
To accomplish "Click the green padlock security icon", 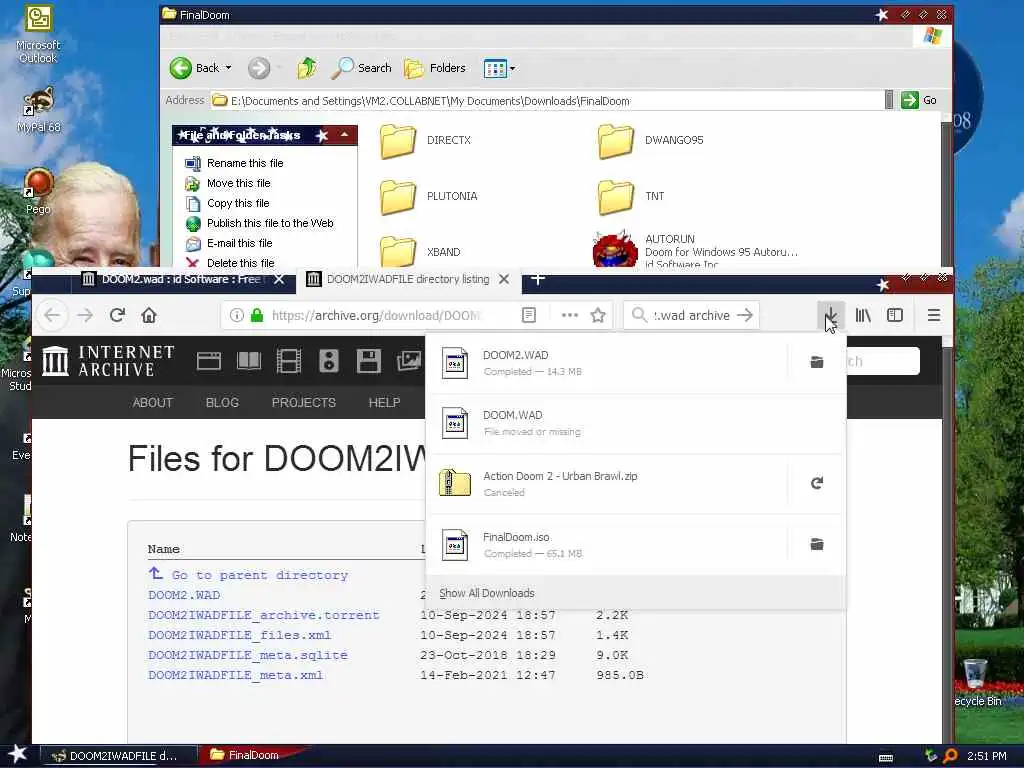I will tap(257, 315).
